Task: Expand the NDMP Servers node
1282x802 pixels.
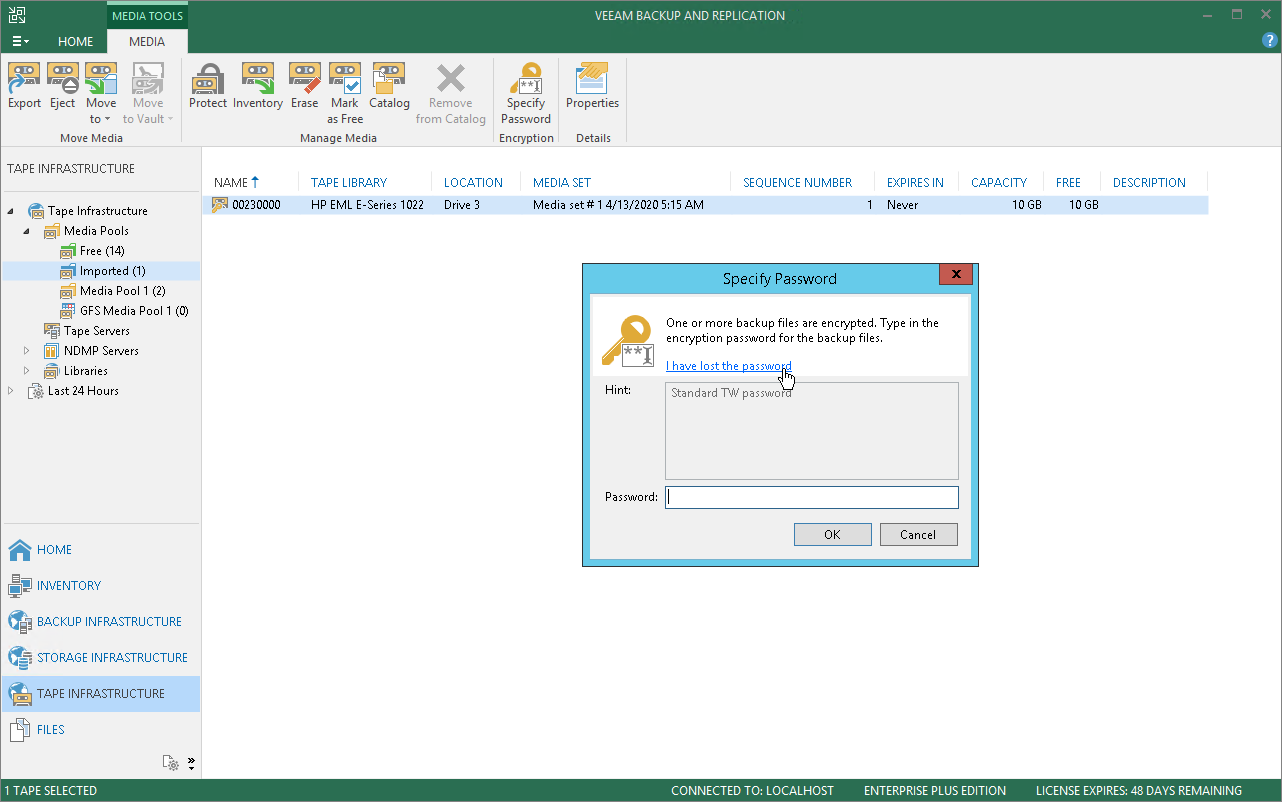Action: tap(27, 351)
